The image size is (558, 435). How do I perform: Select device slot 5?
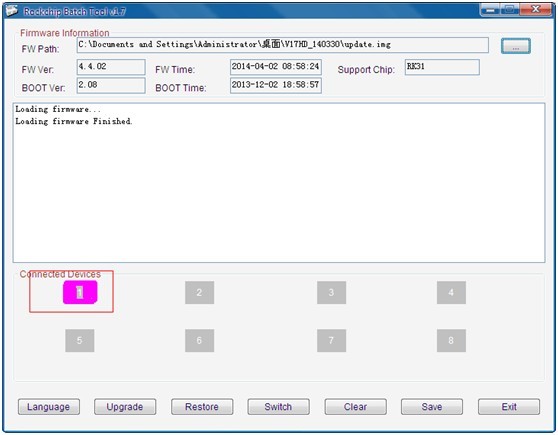point(80,340)
